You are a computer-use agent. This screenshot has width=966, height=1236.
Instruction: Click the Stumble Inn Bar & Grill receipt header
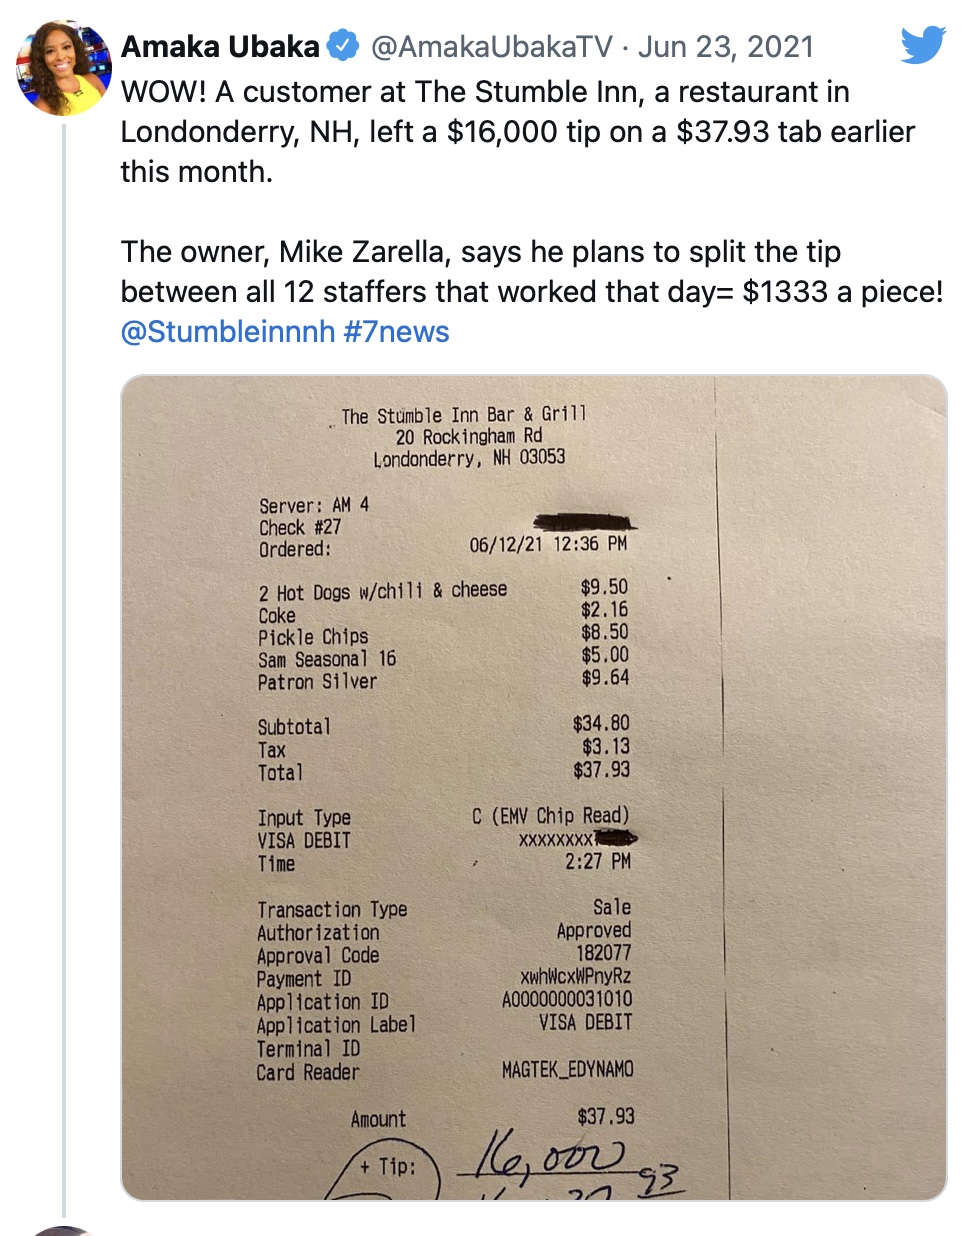(464, 415)
